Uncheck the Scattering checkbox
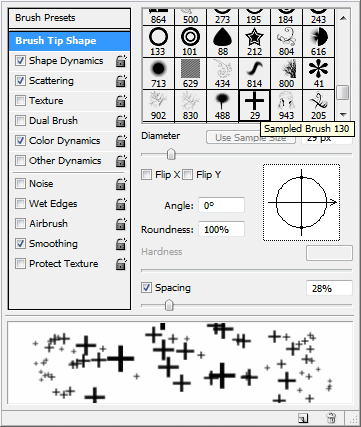Screen dimensions: 361x427 pyautogui.click(x=20, y=81)
